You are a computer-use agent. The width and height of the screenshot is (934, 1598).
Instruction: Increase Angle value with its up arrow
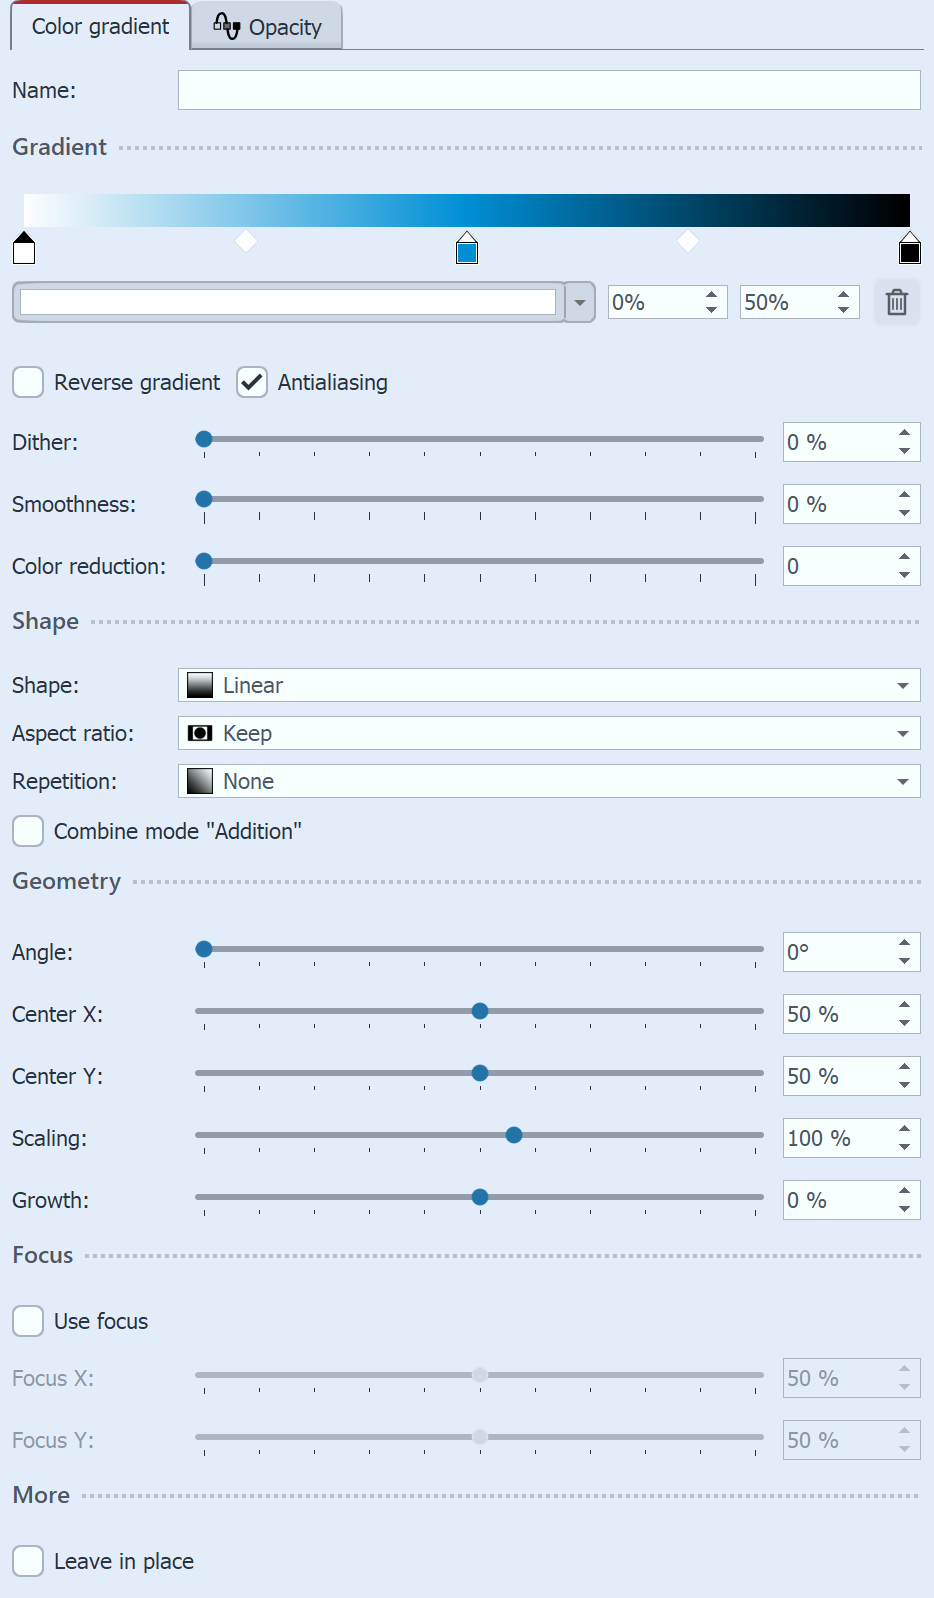[x=905, y=944]
